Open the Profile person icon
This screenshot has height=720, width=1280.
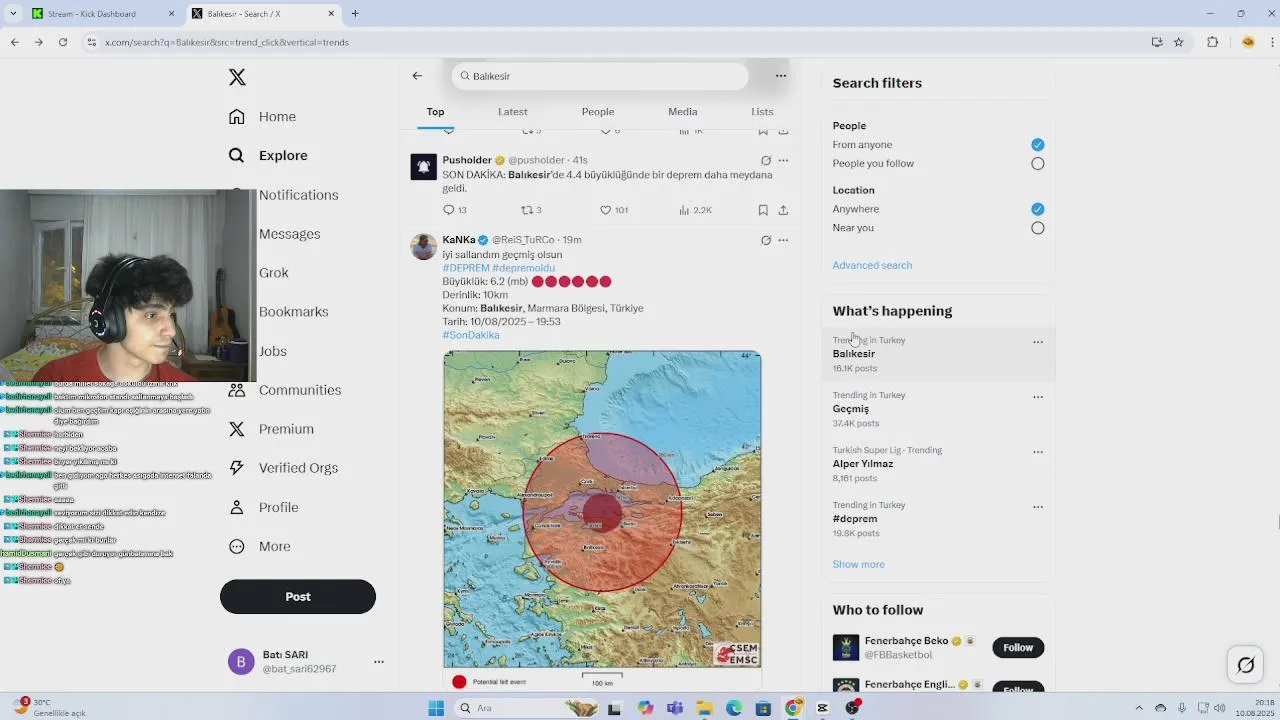[237, 507]
